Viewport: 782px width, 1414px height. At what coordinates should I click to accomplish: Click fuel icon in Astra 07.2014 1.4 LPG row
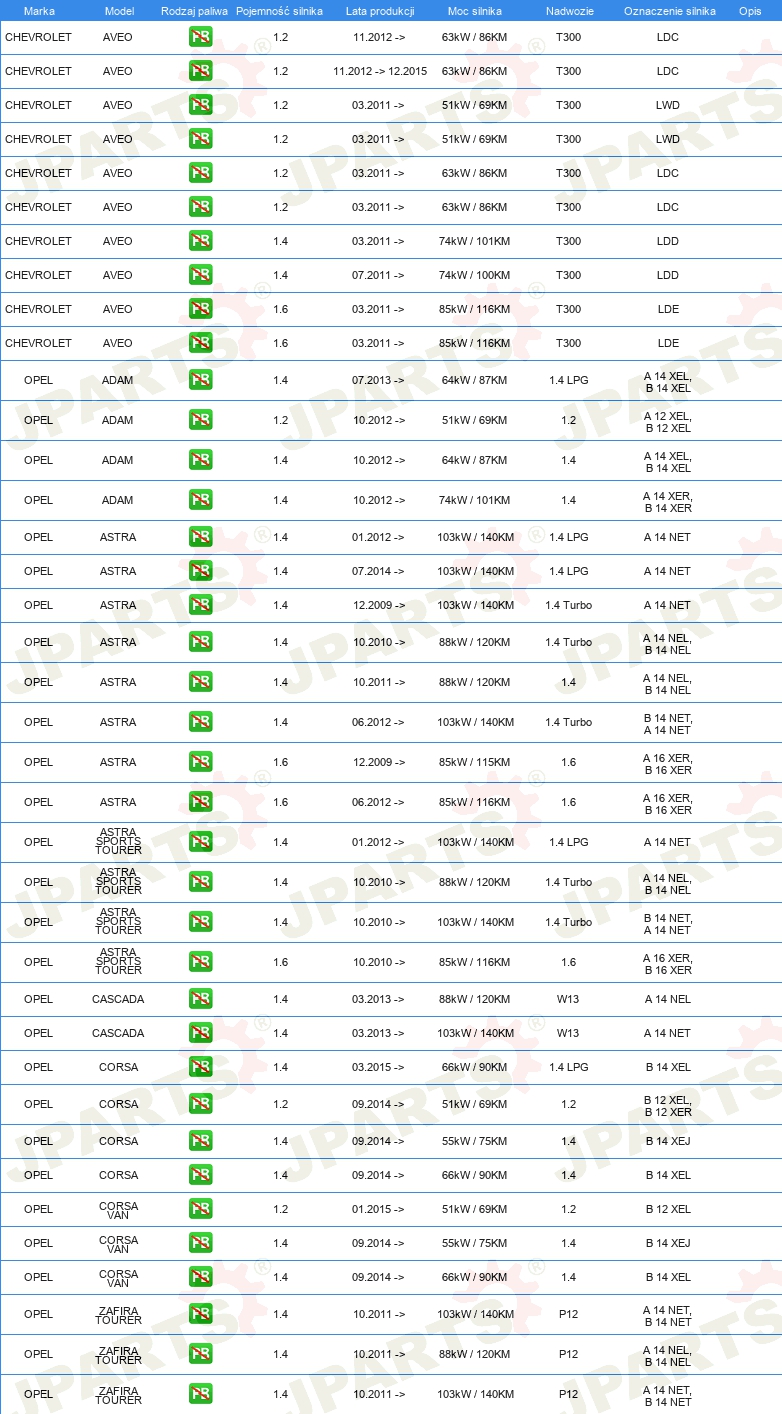click(200, 571)
